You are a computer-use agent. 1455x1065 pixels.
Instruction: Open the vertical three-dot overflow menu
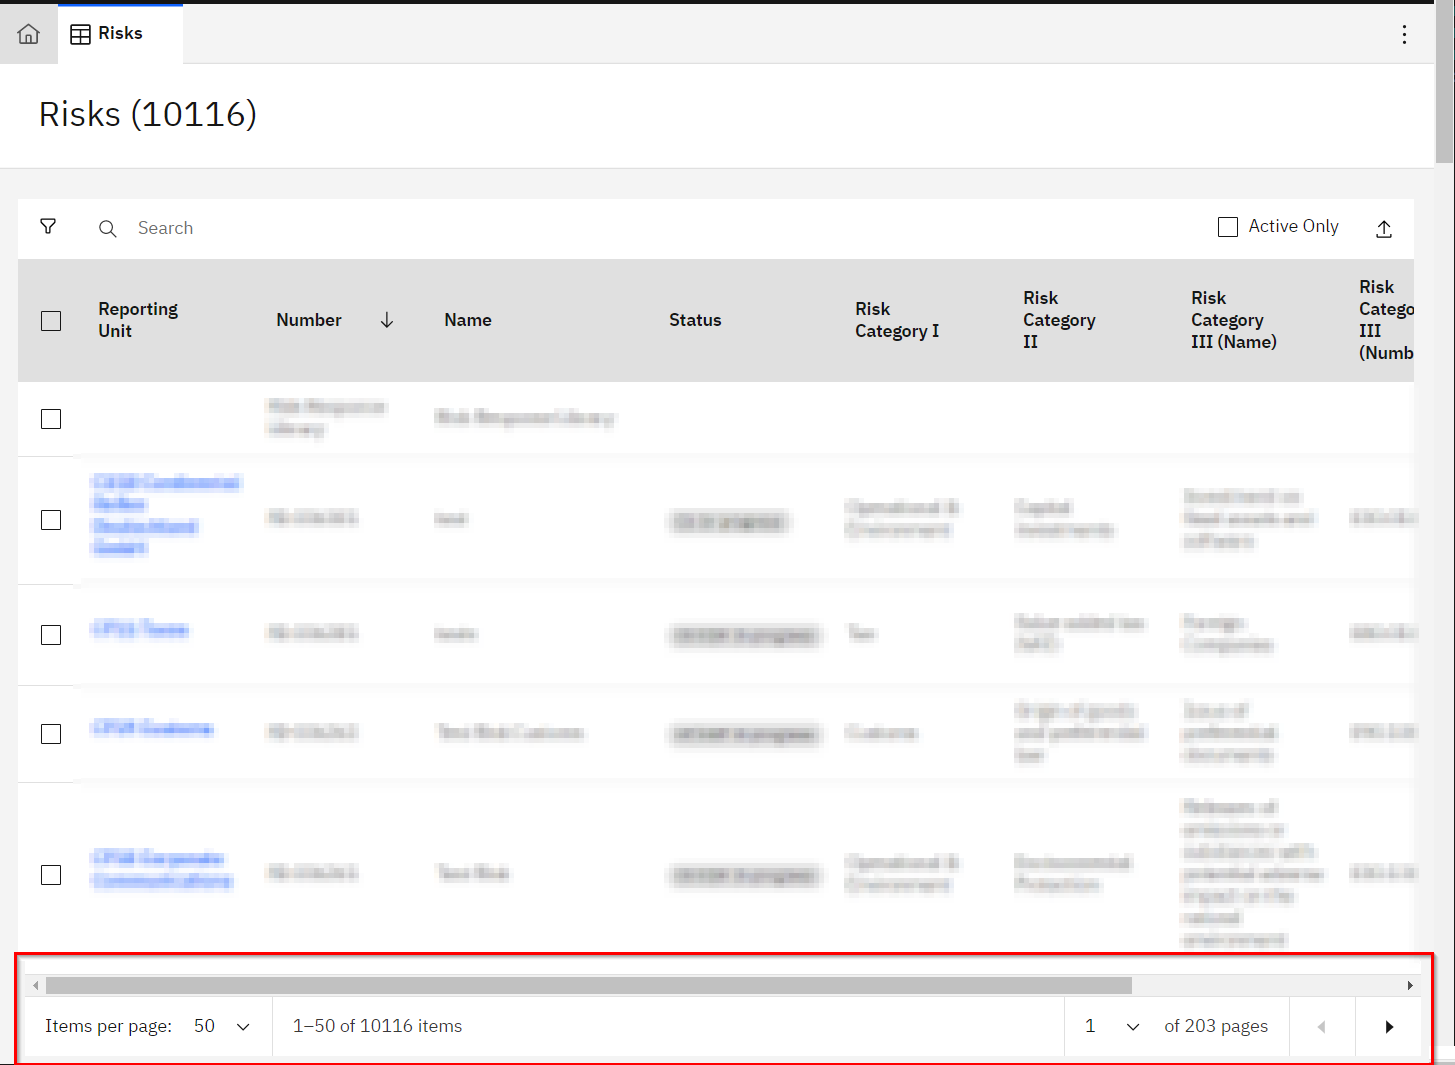pos(1404,35)
